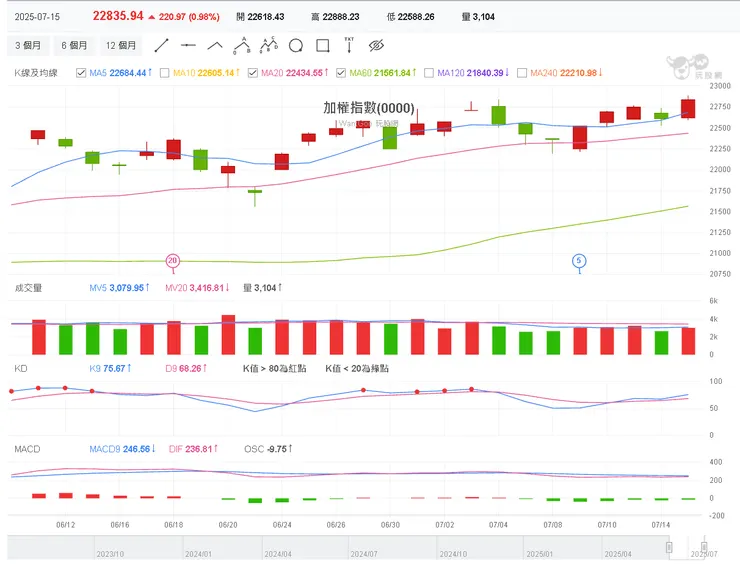Viewport: 740px width, 567px height.
Task: Click the MV5 value 3,079.95
Action: (x=126, y=288)
